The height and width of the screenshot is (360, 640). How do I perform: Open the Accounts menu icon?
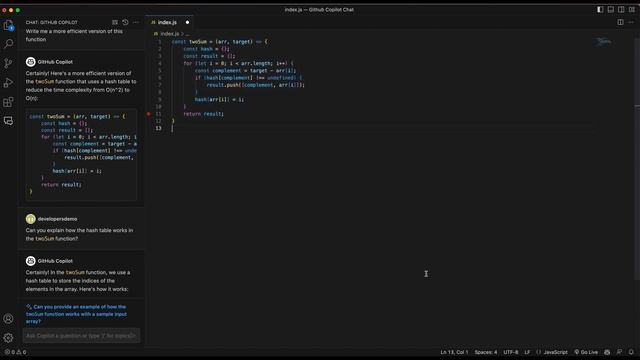(x=8, y=318)
